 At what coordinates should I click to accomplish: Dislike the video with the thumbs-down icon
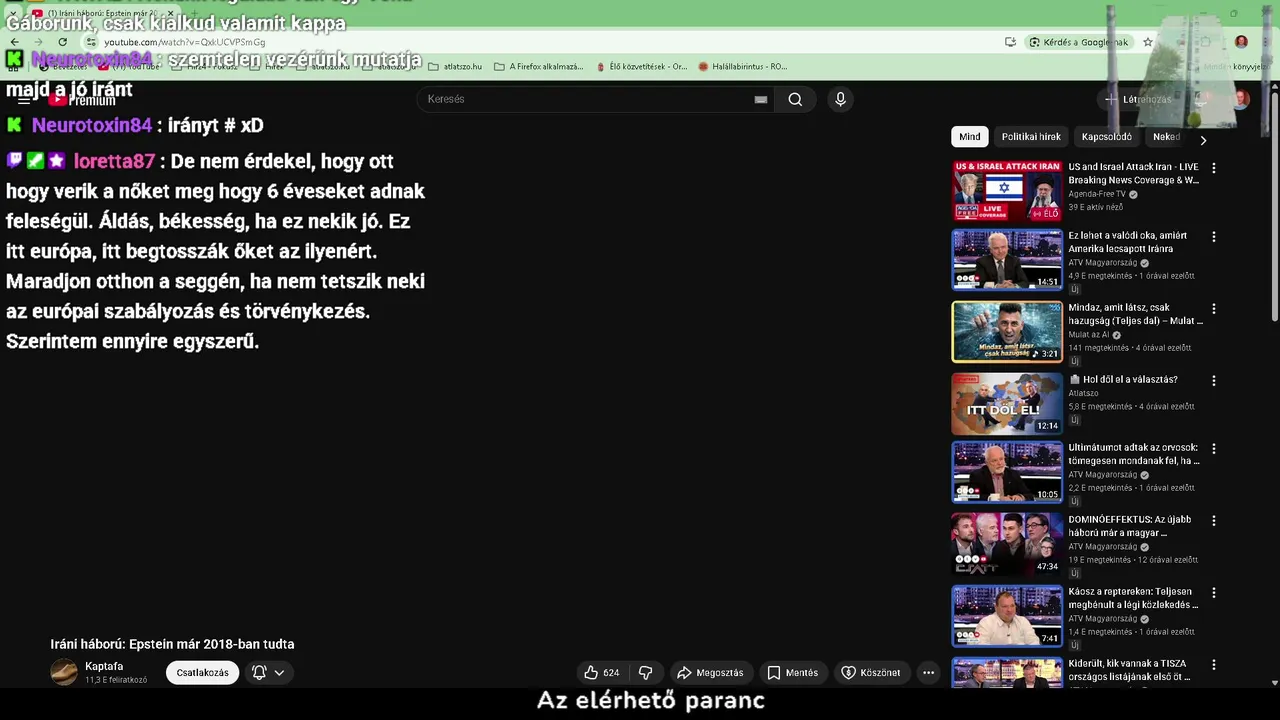[646, 673]
